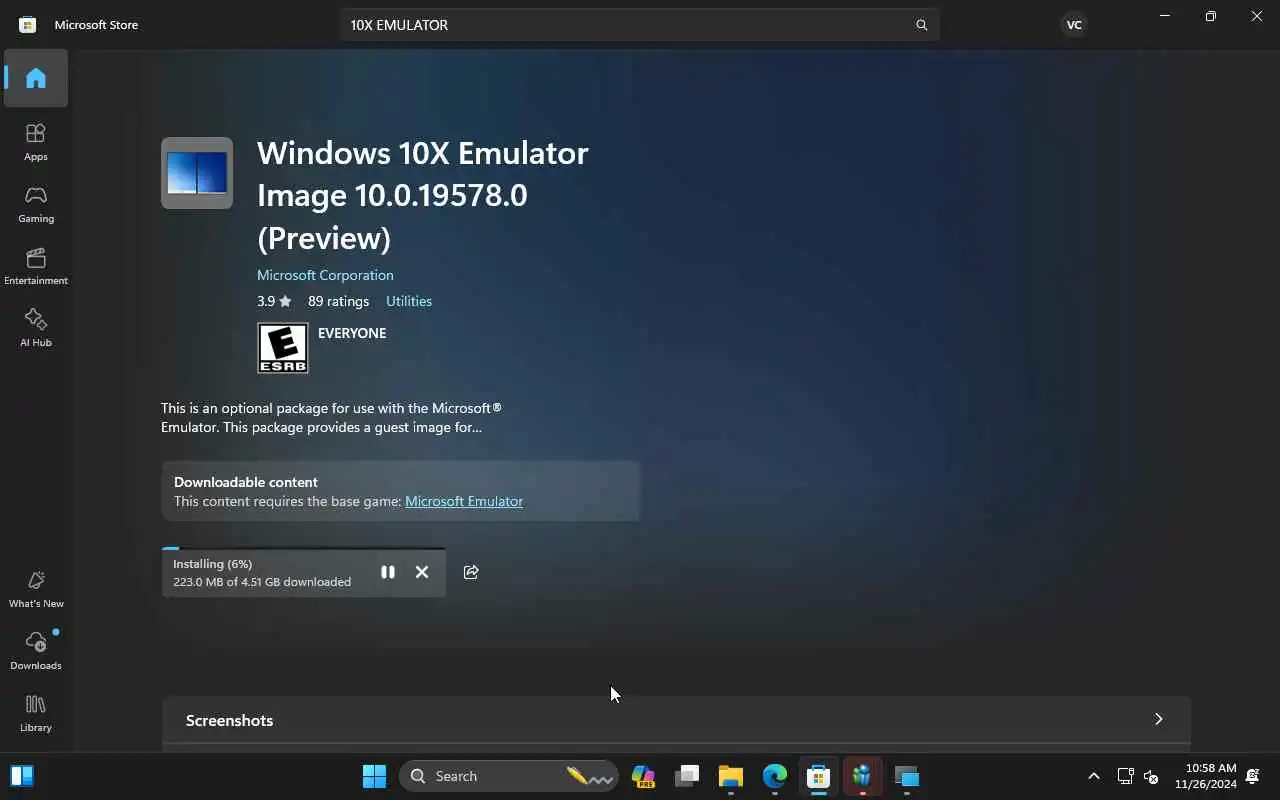The height and width of the screenshot is (800, 1280).
Task: Click the Microsoft Store logo in title bar
Action: tap(28, 25)
